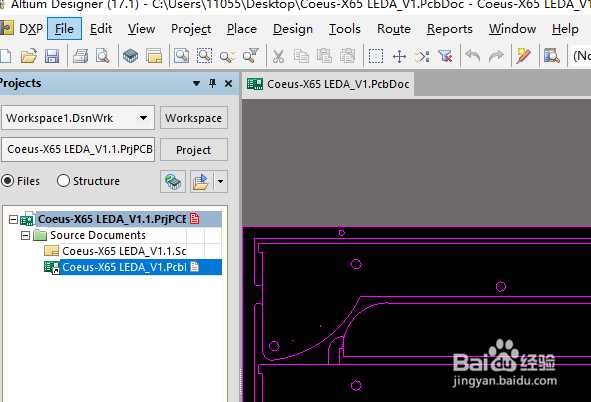
Task: Click the Redo arrow icon
Action: [496, 56]
